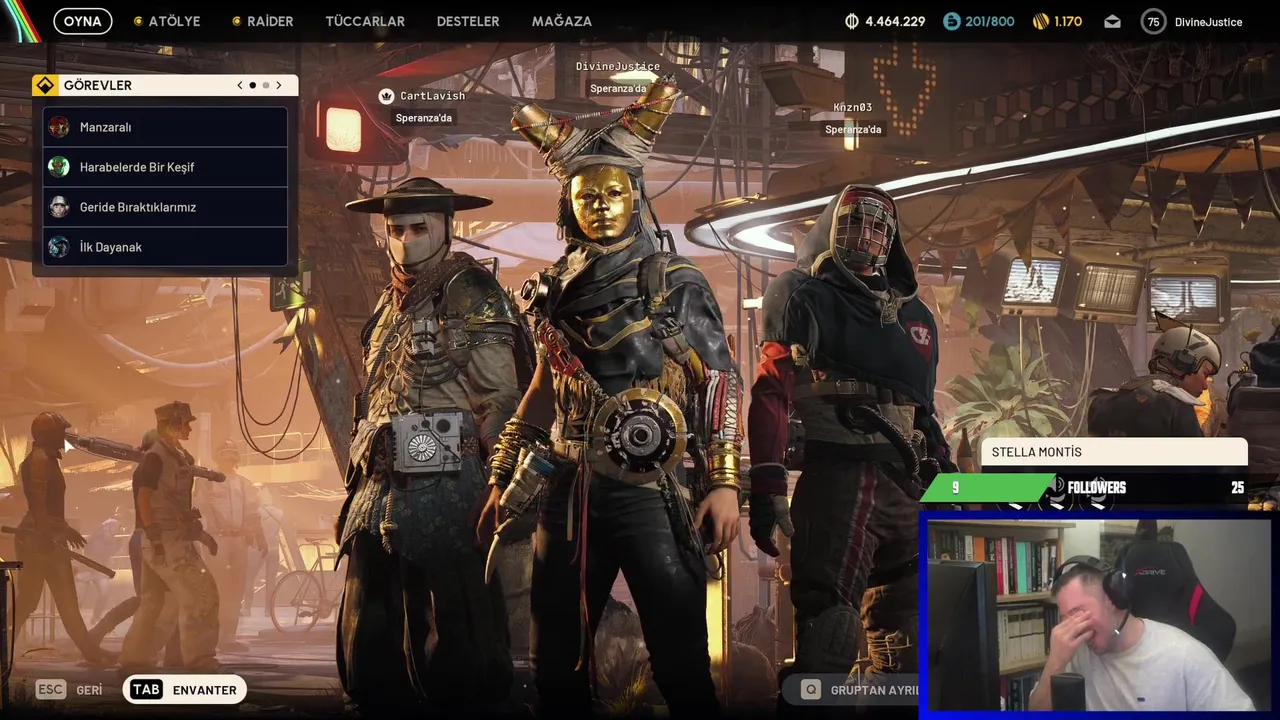The image size is (1280, 720).
Task: Go to previous quests page arrow
Action: 240,85
